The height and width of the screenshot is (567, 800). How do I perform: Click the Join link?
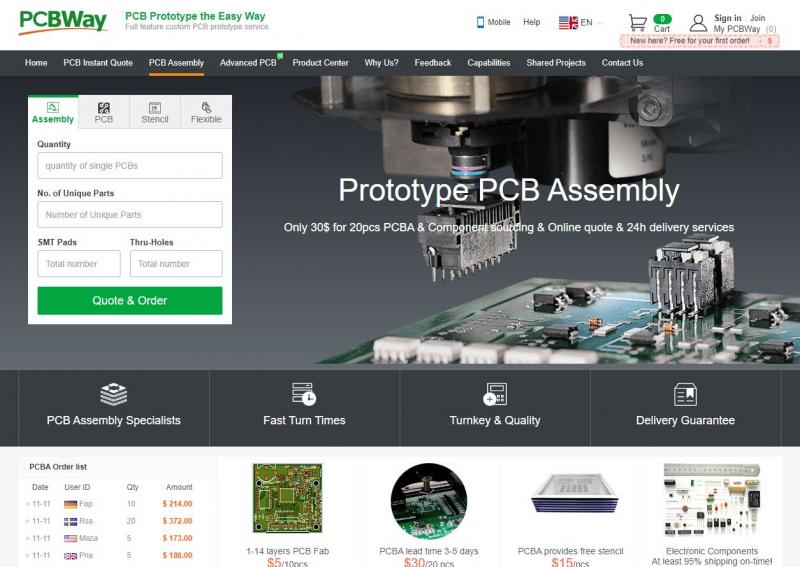[757, 18]
